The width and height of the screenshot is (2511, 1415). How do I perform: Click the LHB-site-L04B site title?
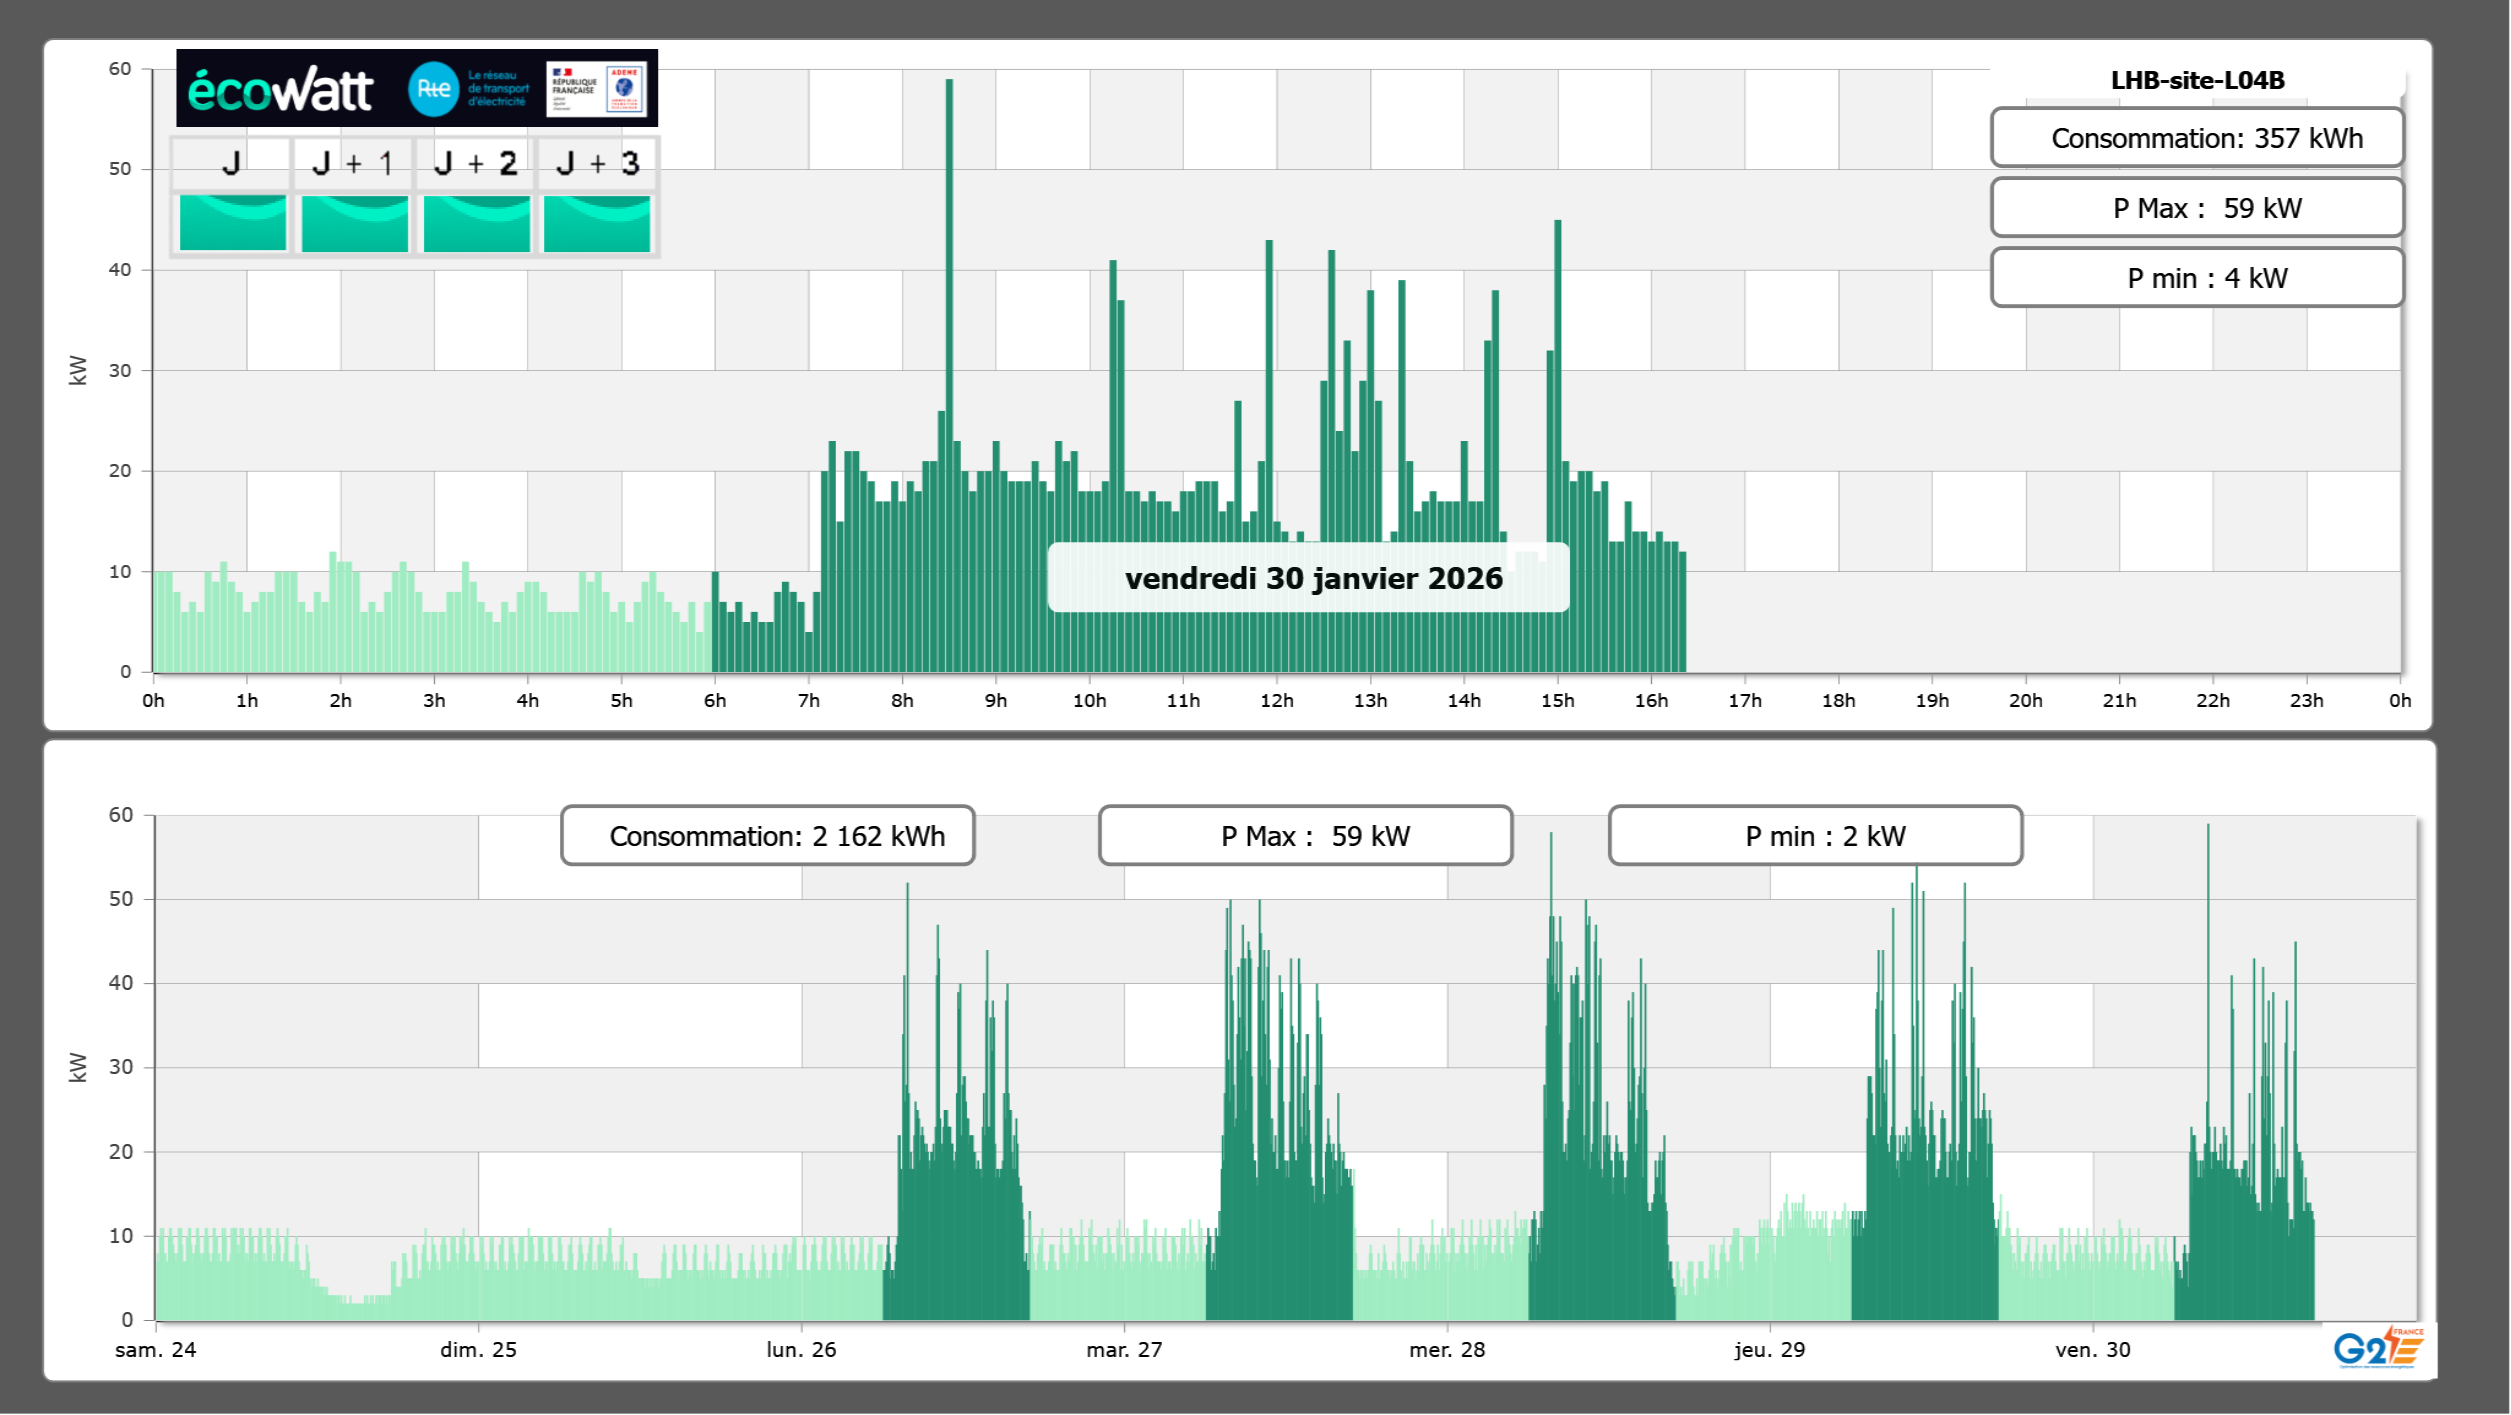(2197, 80)
